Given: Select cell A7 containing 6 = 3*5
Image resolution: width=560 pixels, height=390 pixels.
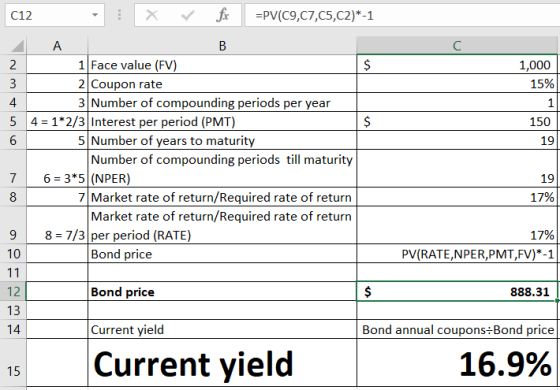Looking at the screenshot, I should click(x=57, y=169).
